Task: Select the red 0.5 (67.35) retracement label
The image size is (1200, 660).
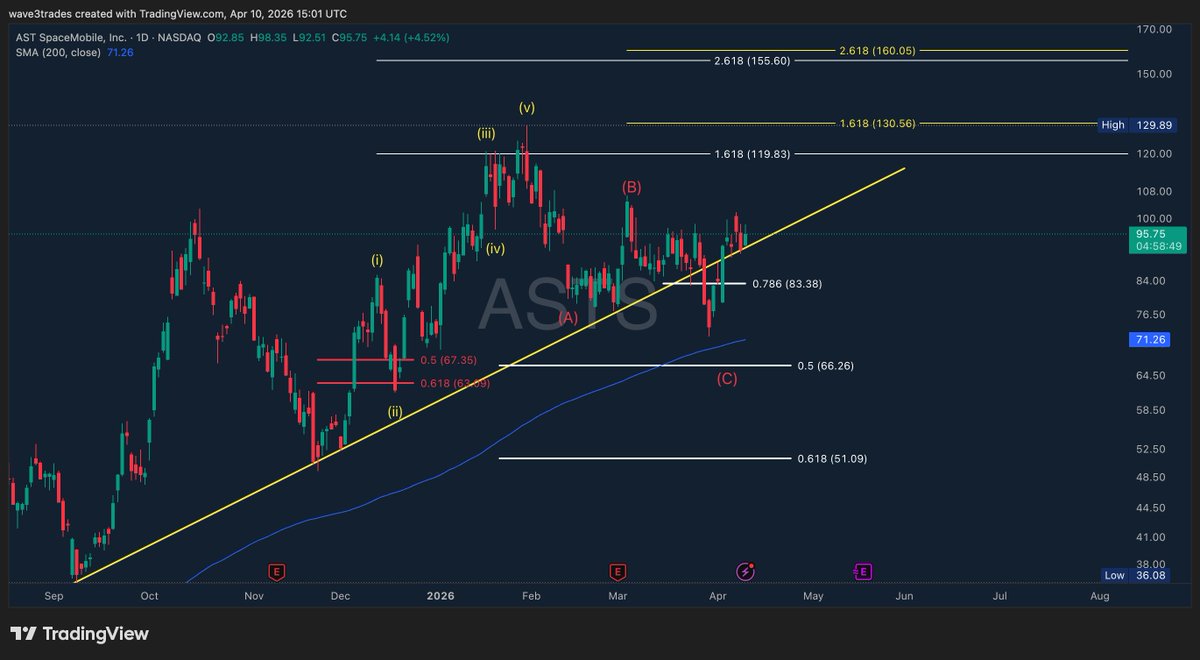Action: coord(447,360)
